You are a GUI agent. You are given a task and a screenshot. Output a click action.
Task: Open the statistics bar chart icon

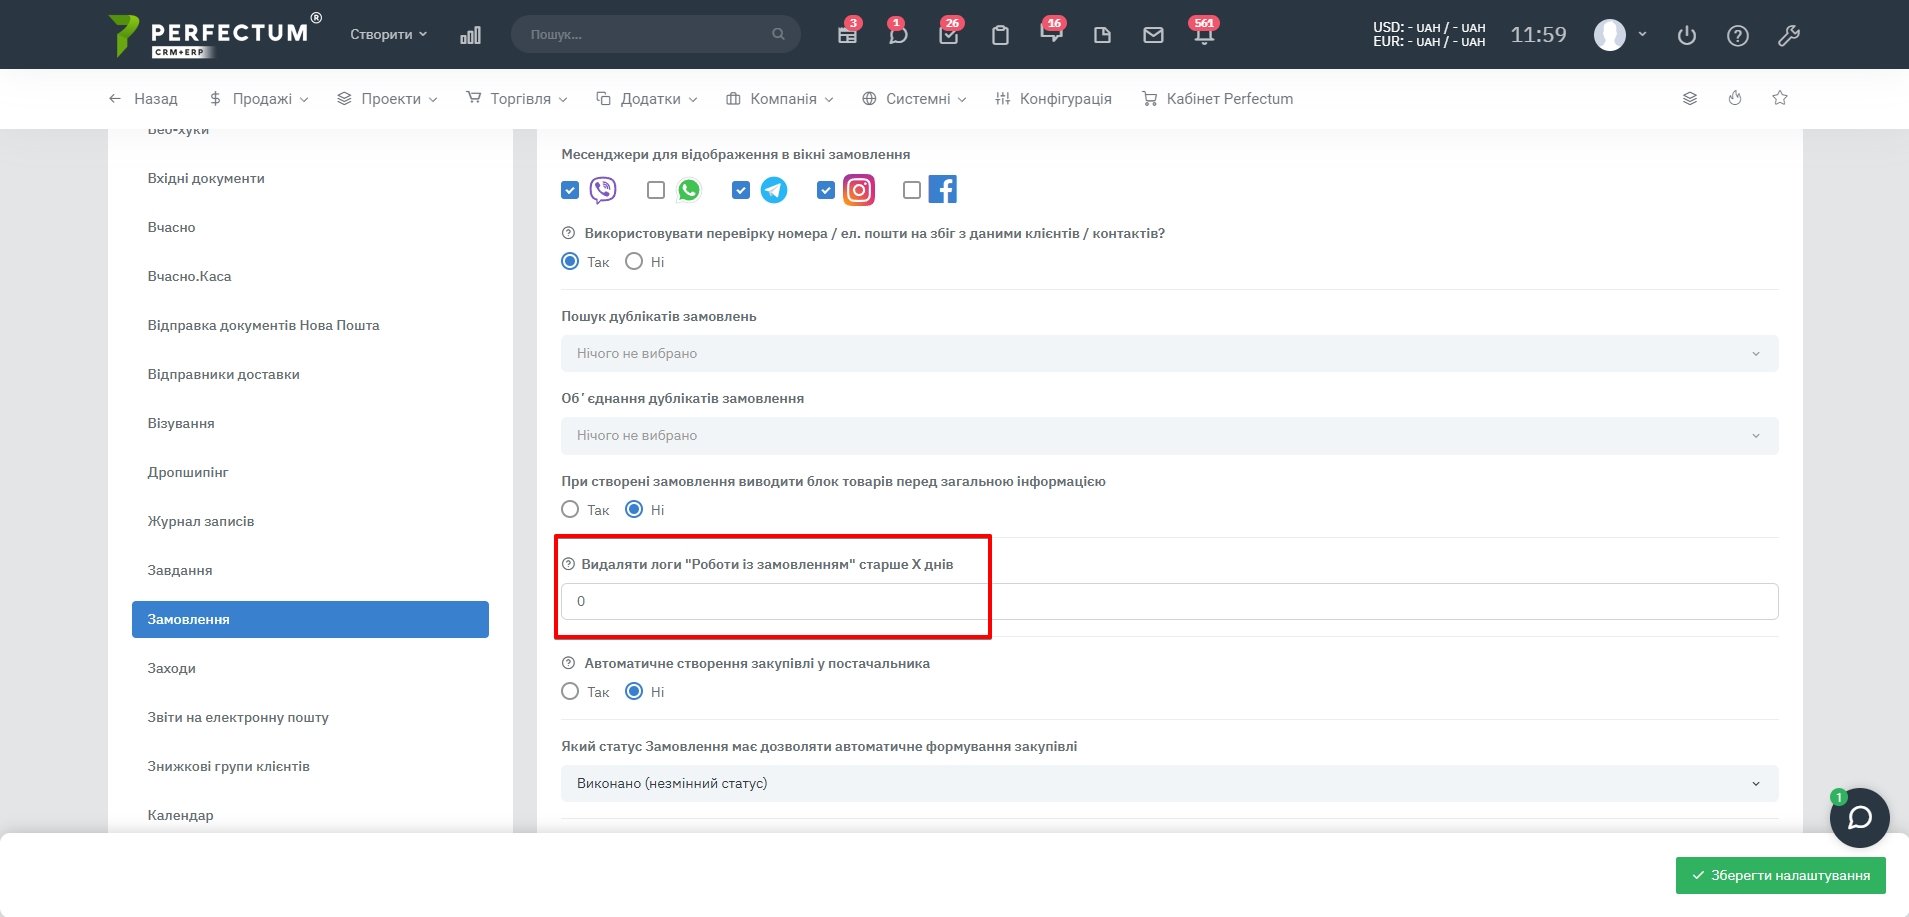[x=470, y=35]
